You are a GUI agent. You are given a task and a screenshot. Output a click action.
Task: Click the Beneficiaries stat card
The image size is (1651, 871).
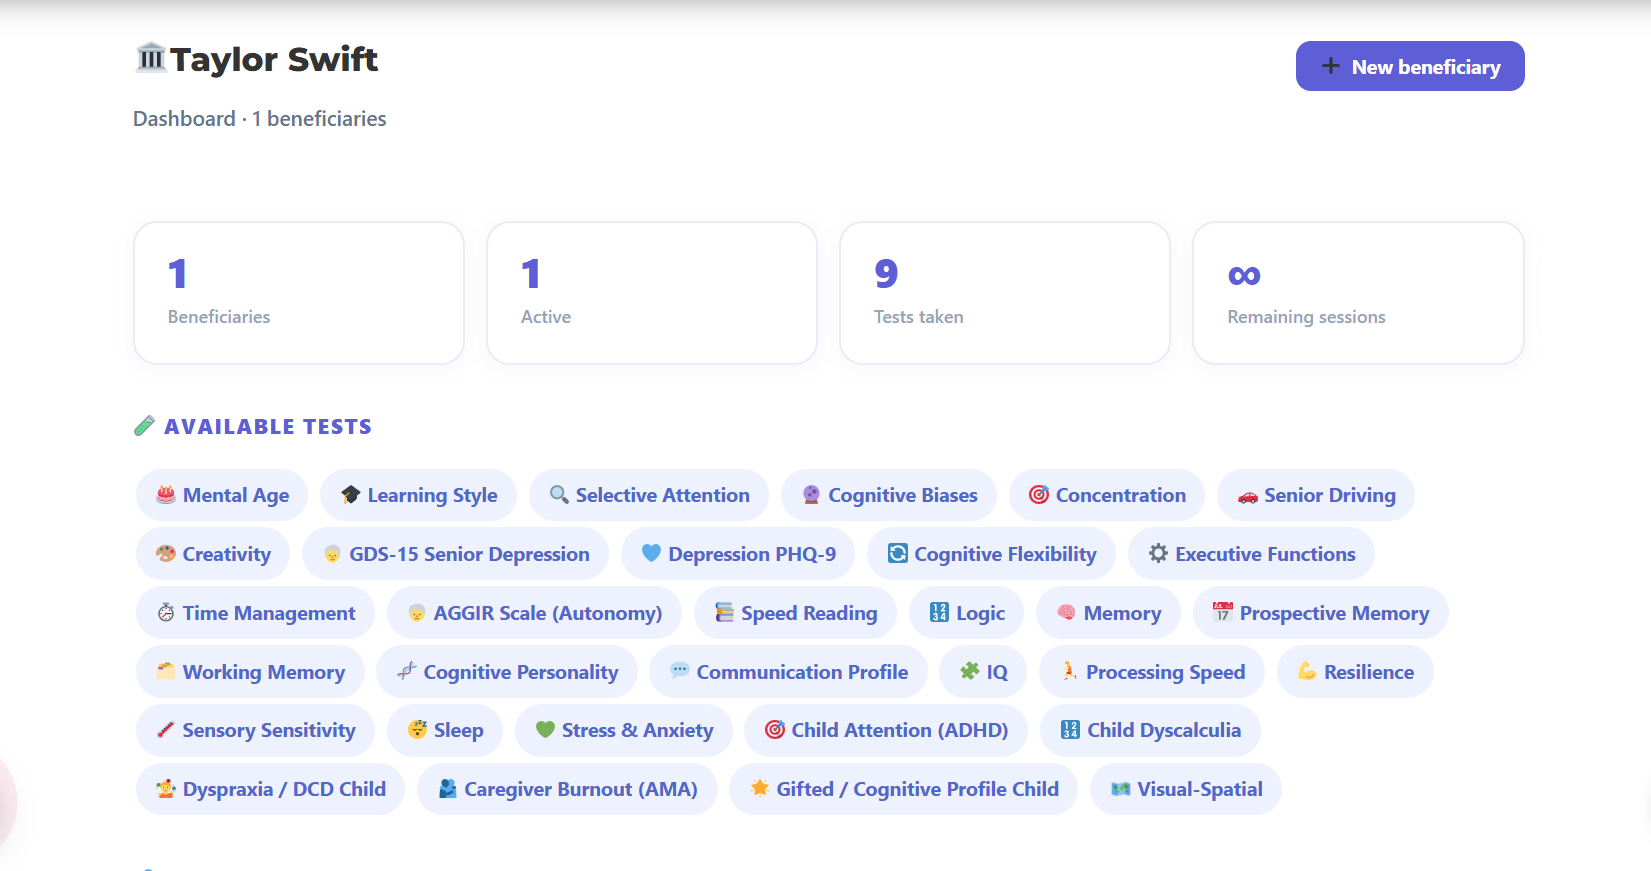point(299,293)
